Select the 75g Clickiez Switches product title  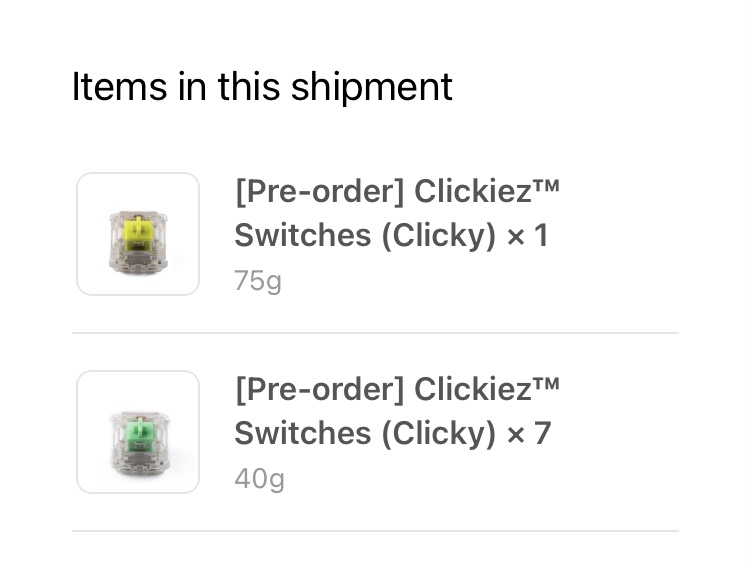click(x=397, y=213)
